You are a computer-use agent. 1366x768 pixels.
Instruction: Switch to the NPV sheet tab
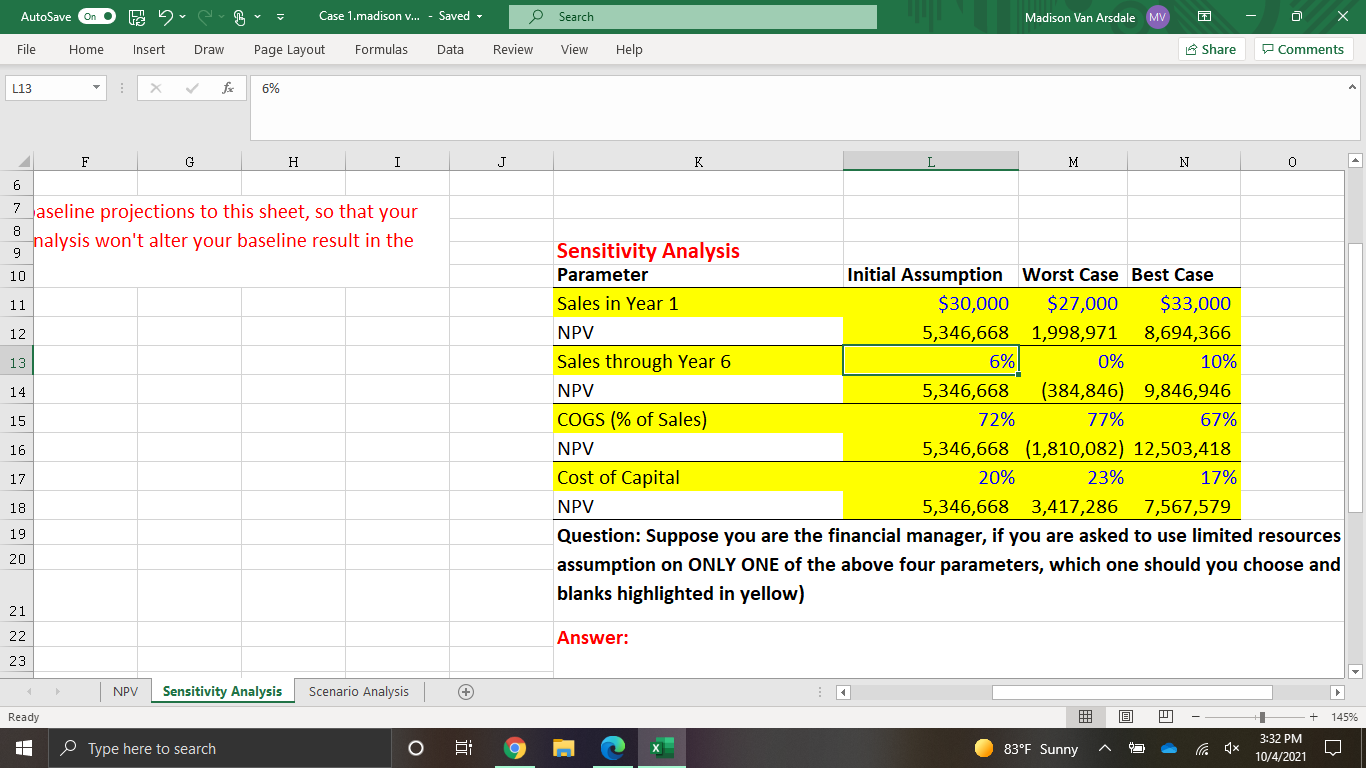(125, 691)
